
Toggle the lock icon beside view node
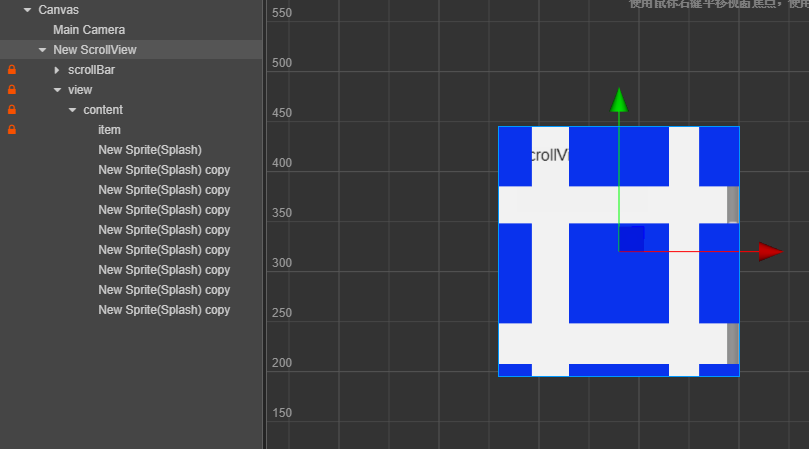click(x=12, y=90)
